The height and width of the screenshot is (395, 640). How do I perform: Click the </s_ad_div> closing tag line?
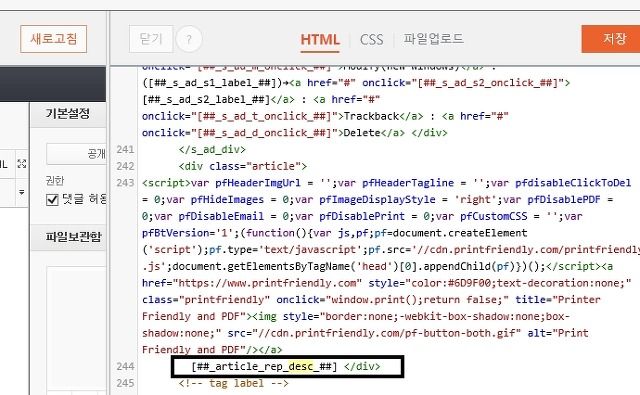tap(212, 149)
